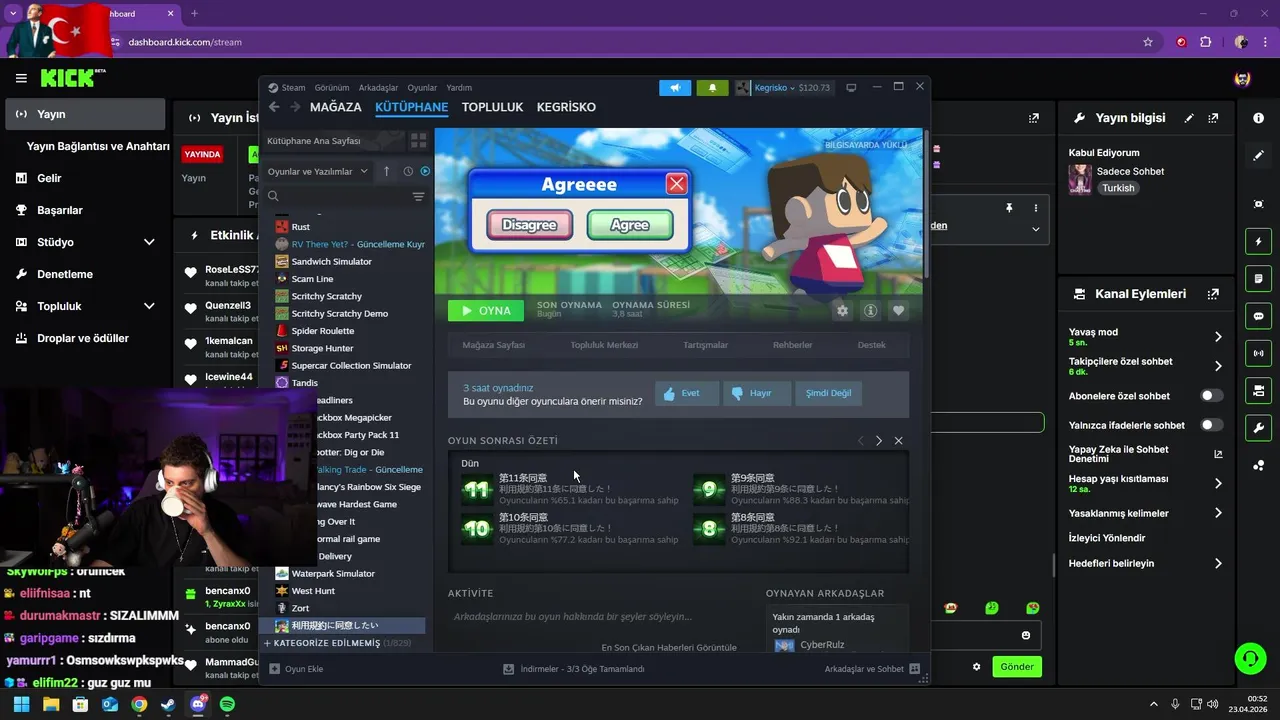Click the green OYNA play button
The width and height of the screenshot is (1280, 720).
pyautogui.click(x=486, y=311)
